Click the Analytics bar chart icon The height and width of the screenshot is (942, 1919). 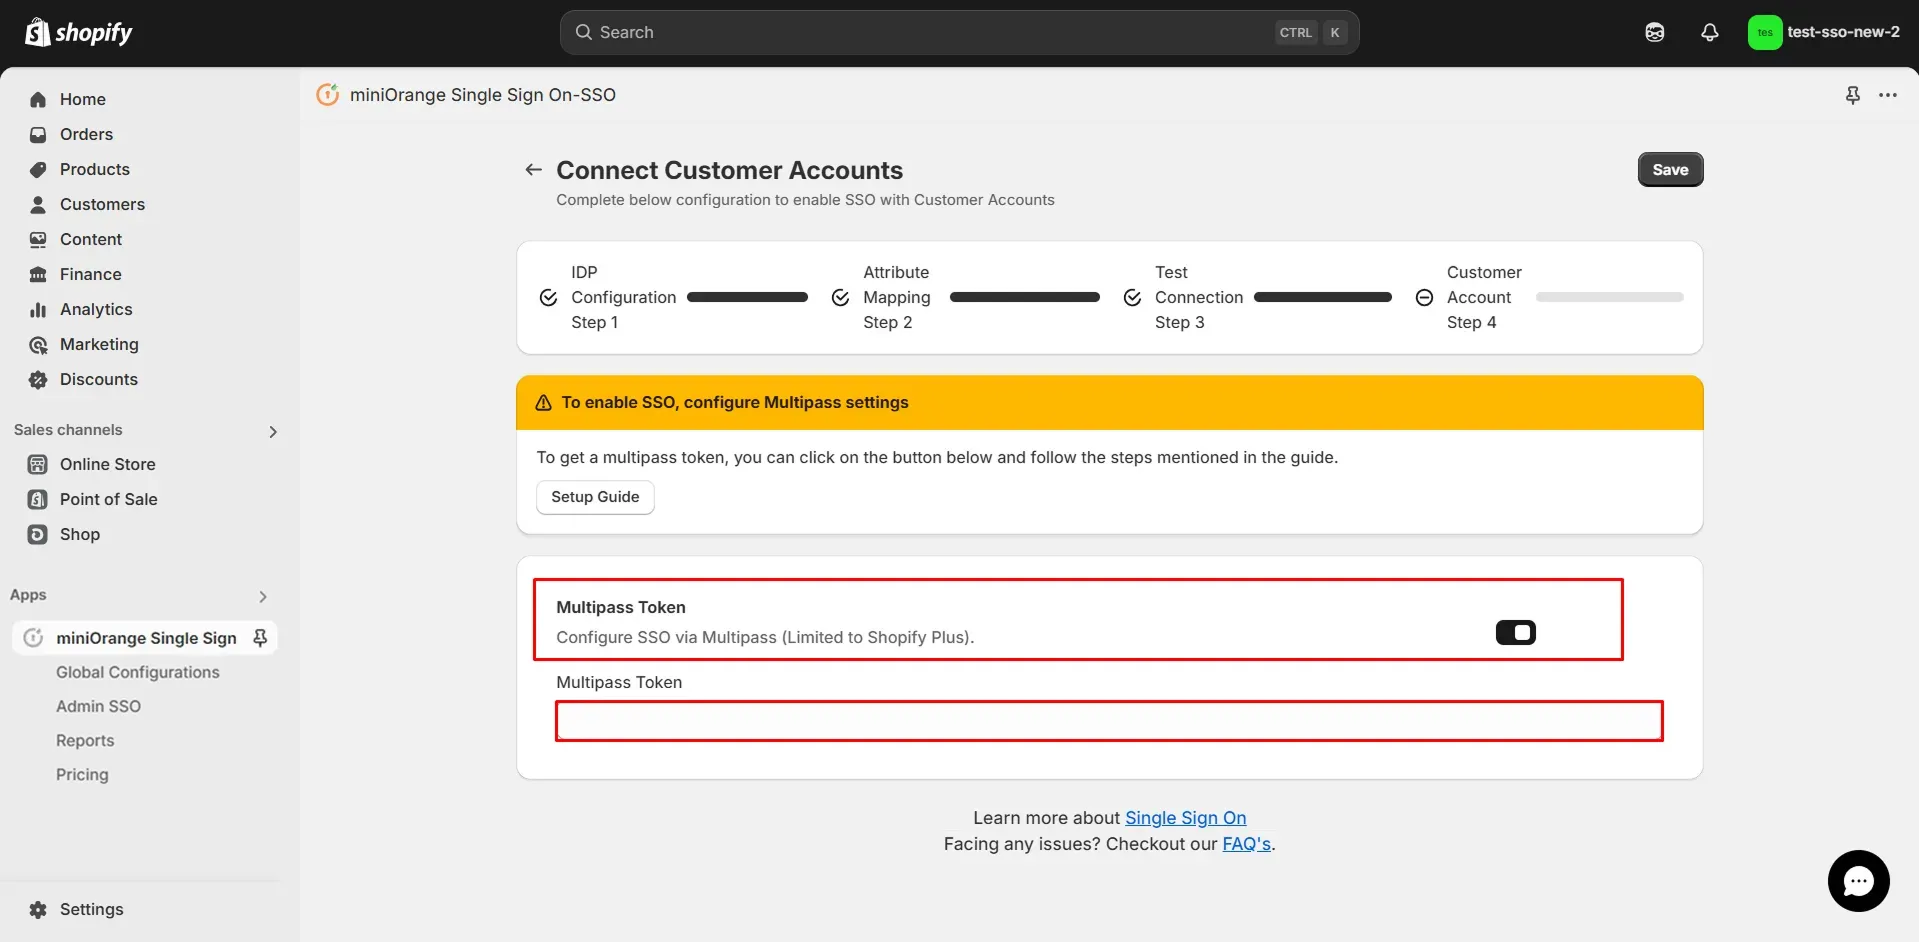[38, 310]
